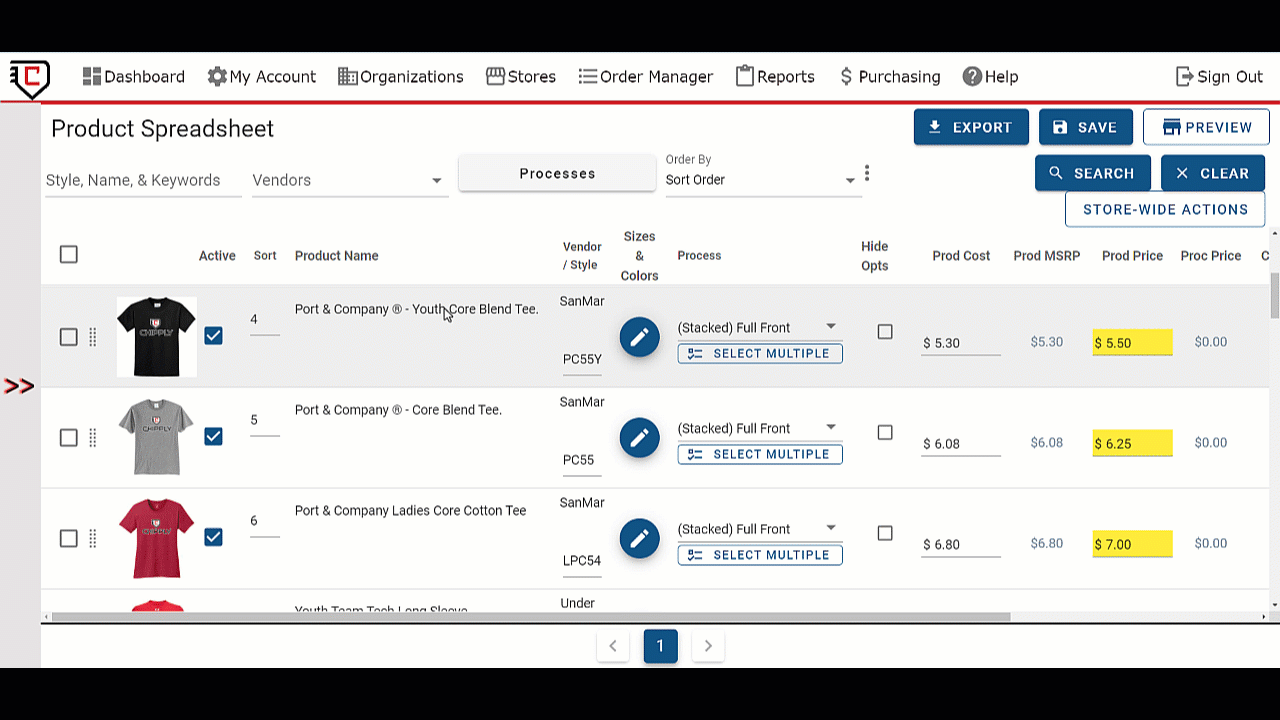Toggle Active for Ladies Core Cotton Tee
Screen dimensions: 1280x720
coord(213,537)
